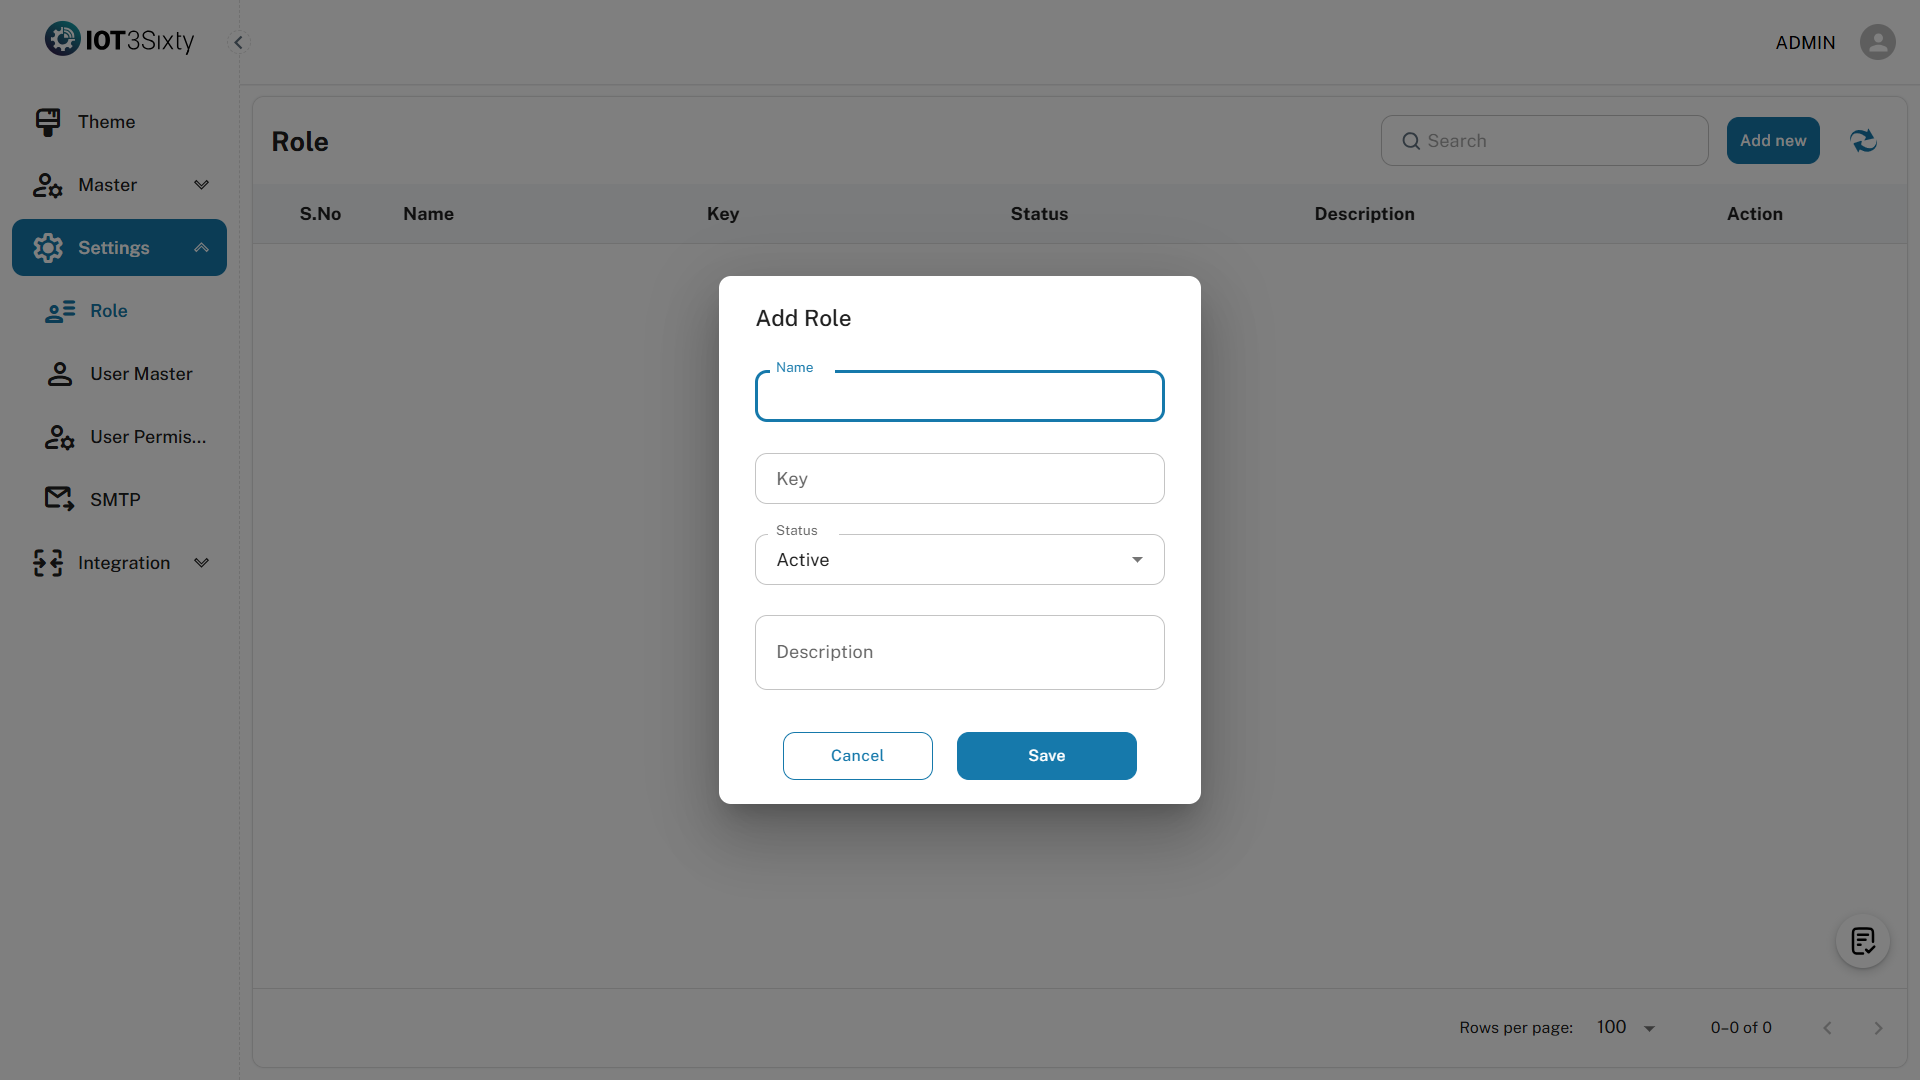Open User Master page
Image resolution: width=1920 pixels, height=1080 pixels.
pos(141,374)
